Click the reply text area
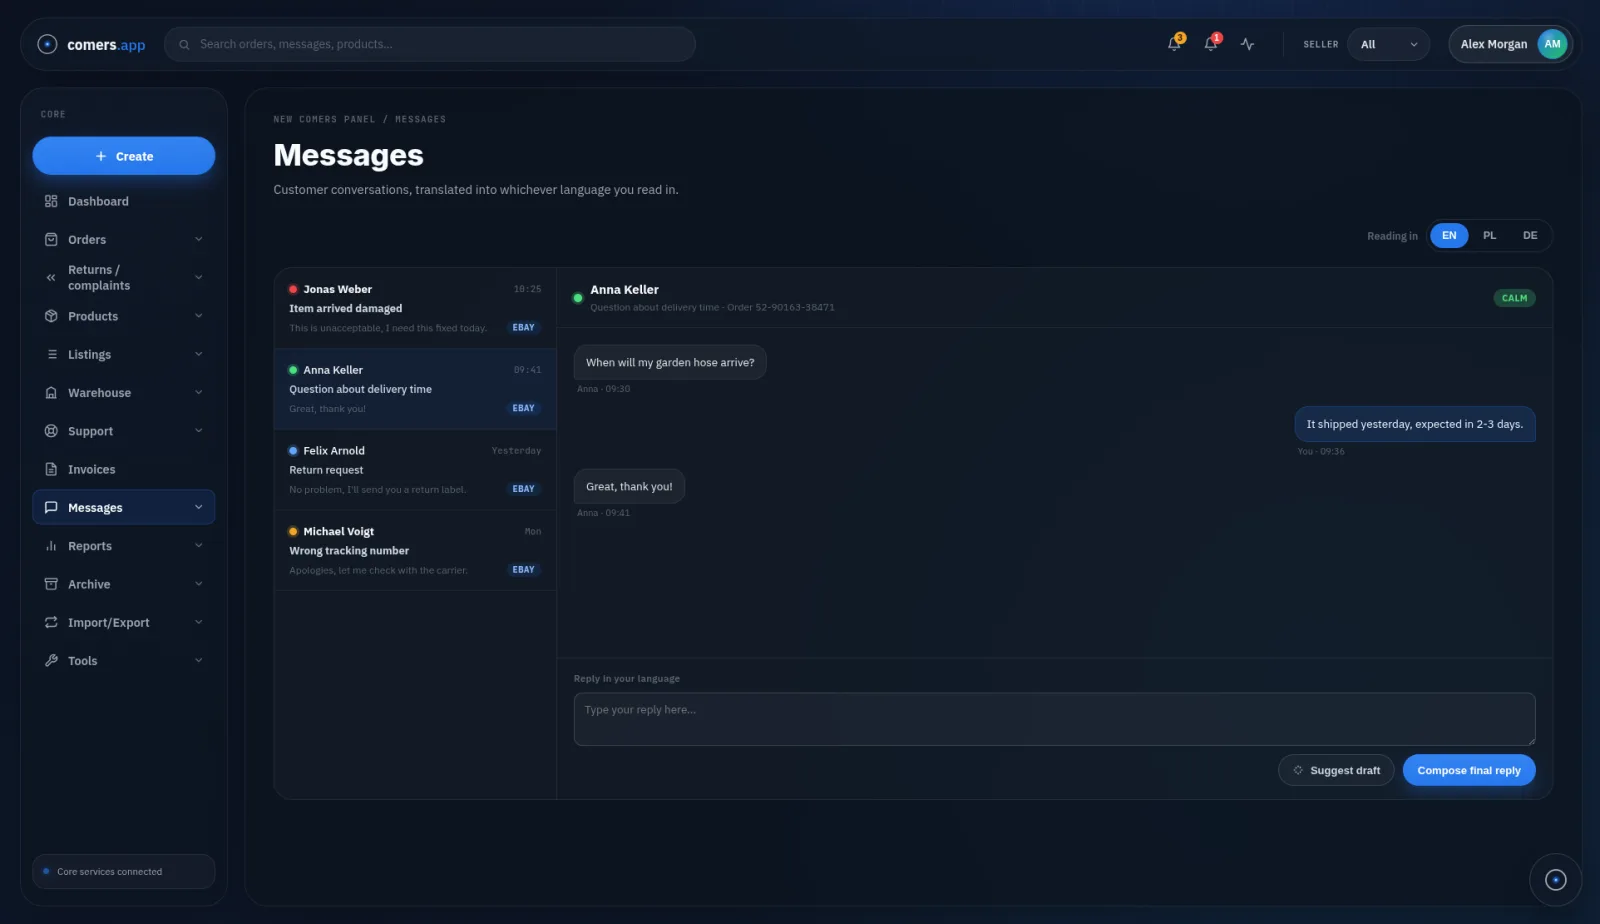 coord(1054,719)
